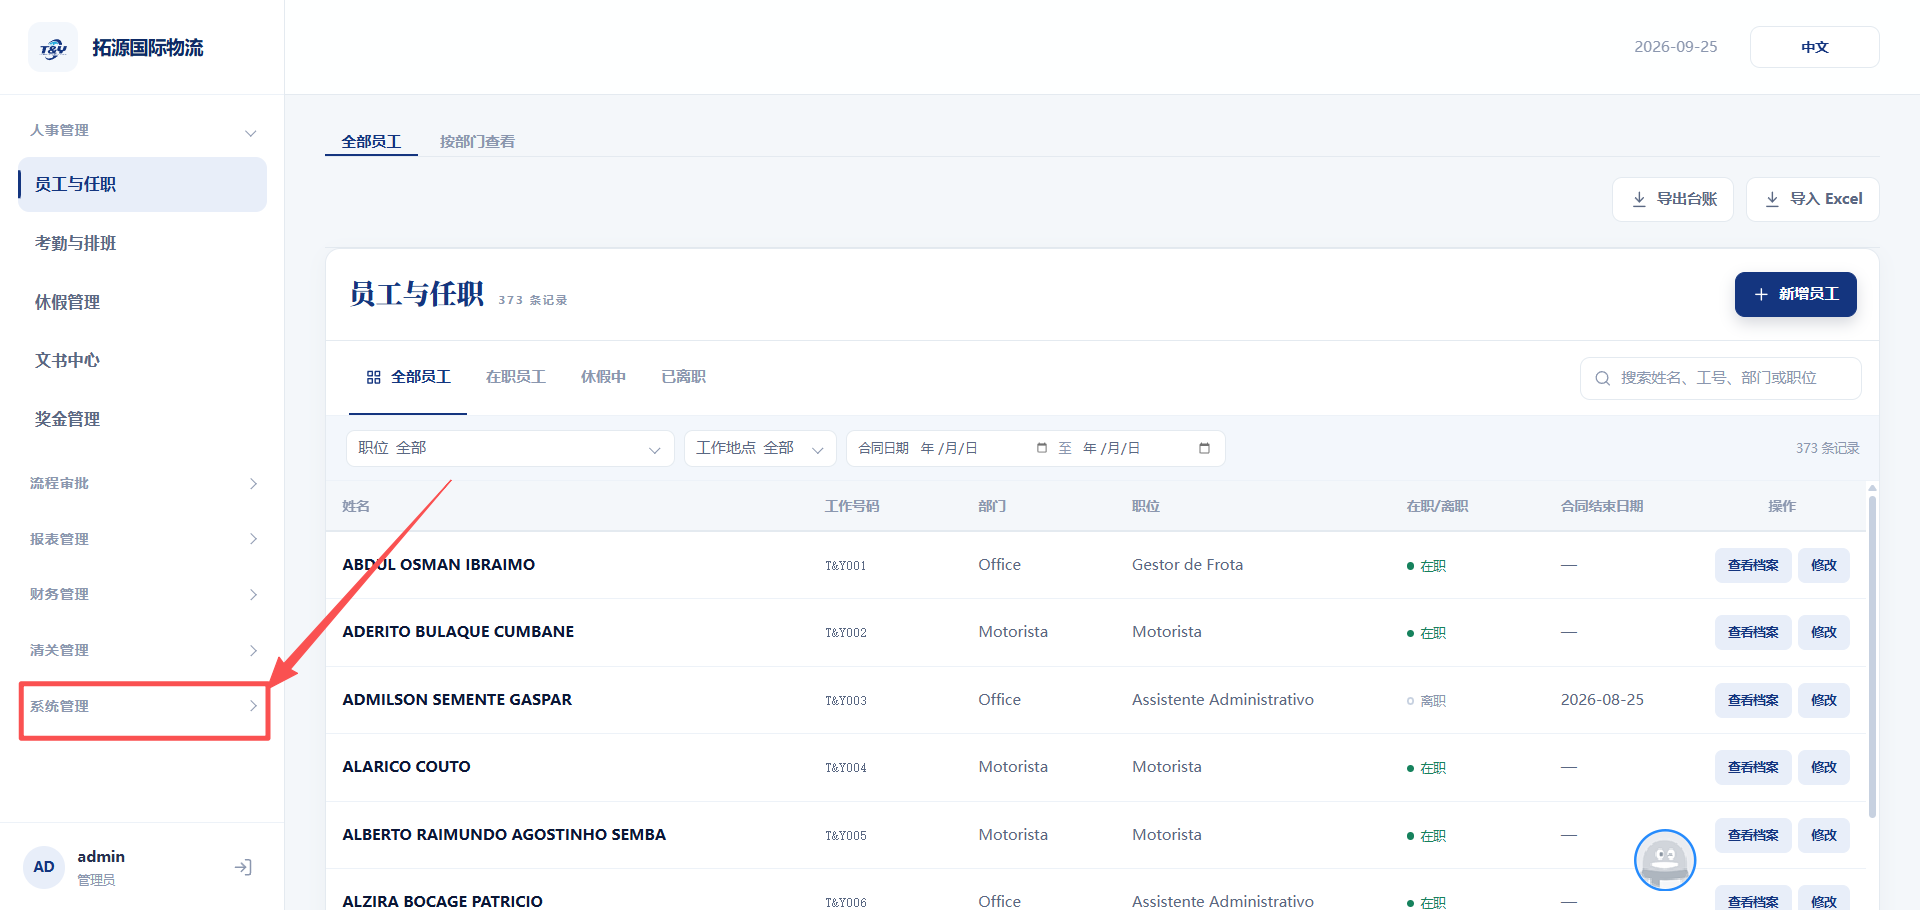Click the name ABDUL OSMAN IBRAIMO
1920x910 pixels.
click(438, 565)
